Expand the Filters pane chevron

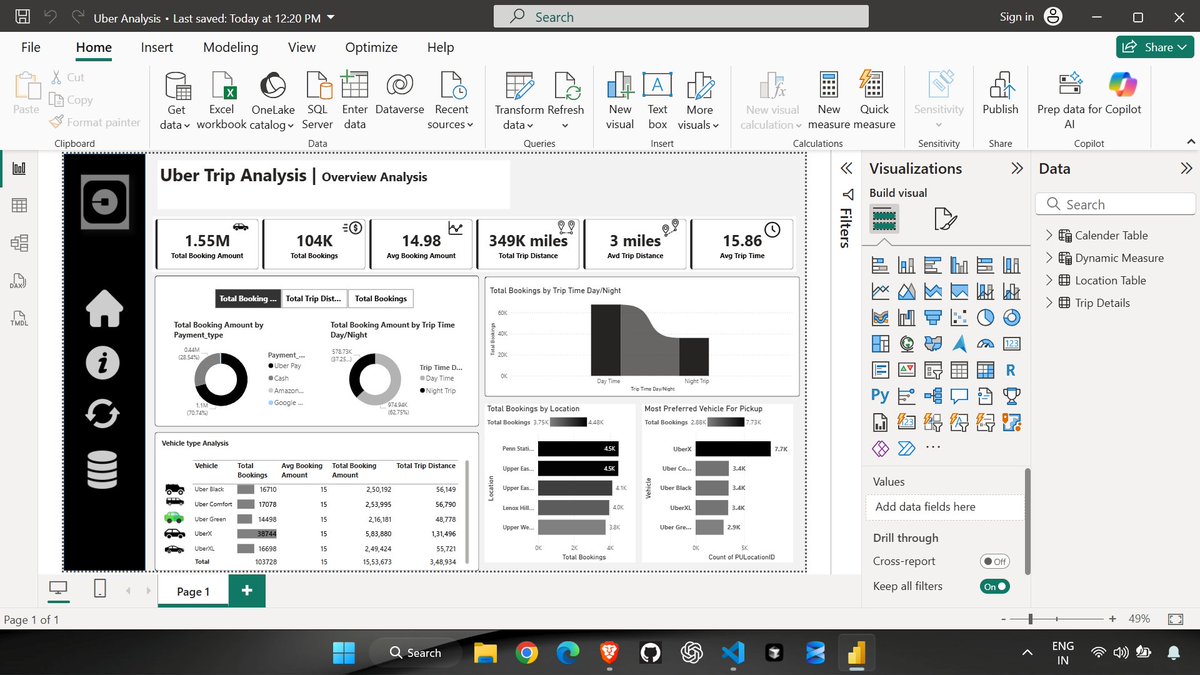pos(846,168)
